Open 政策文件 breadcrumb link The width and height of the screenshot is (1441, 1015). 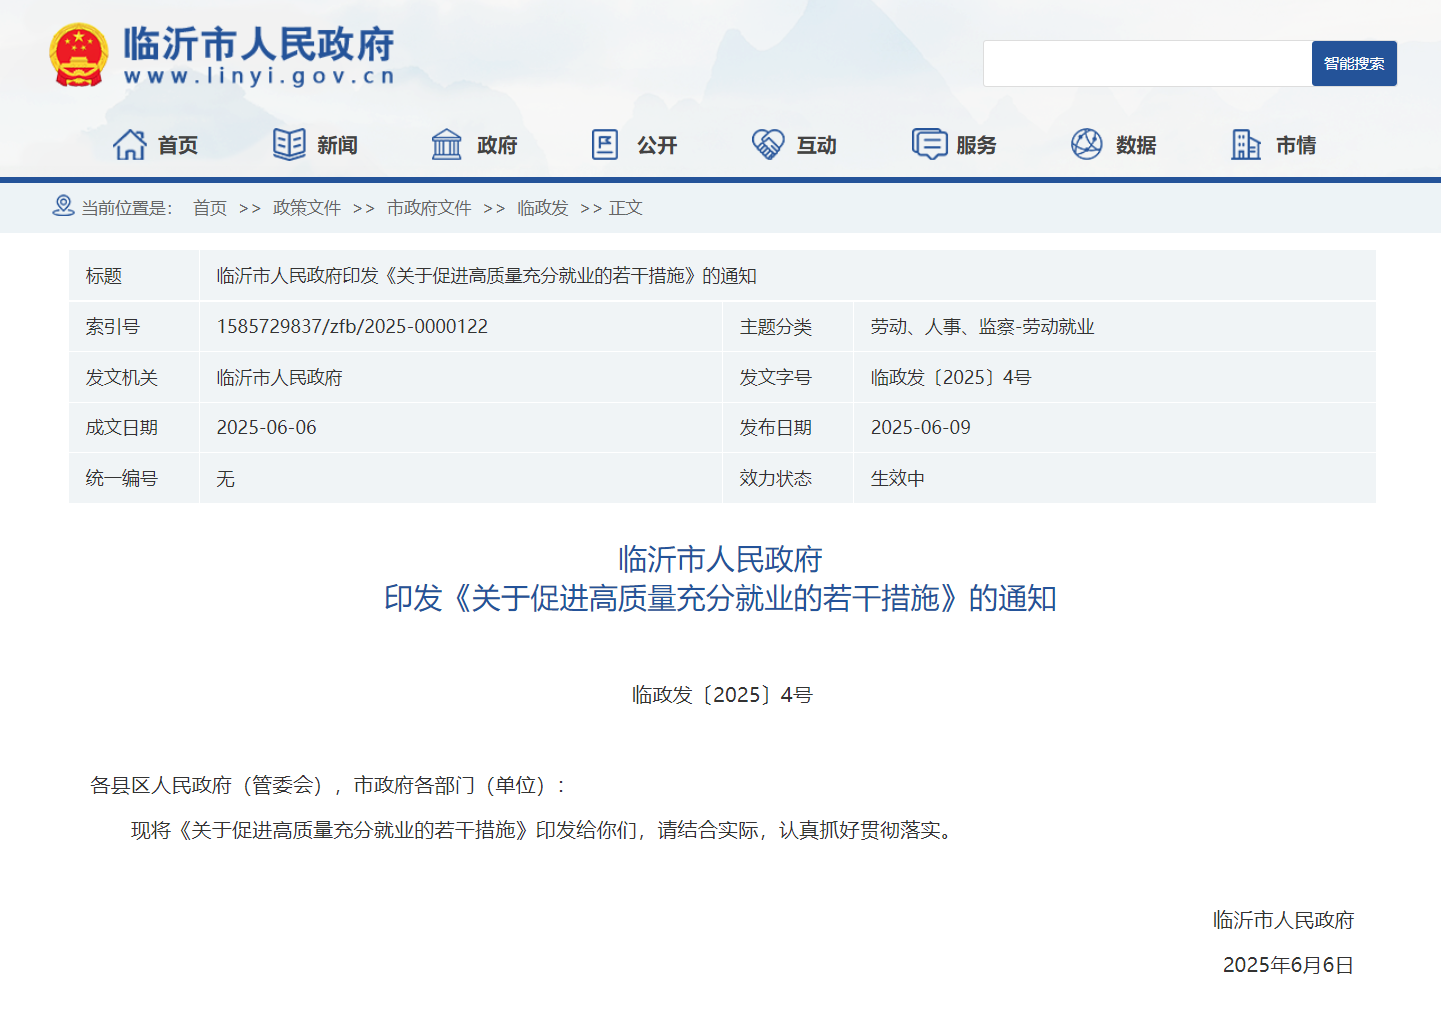[x=307, y=208]
